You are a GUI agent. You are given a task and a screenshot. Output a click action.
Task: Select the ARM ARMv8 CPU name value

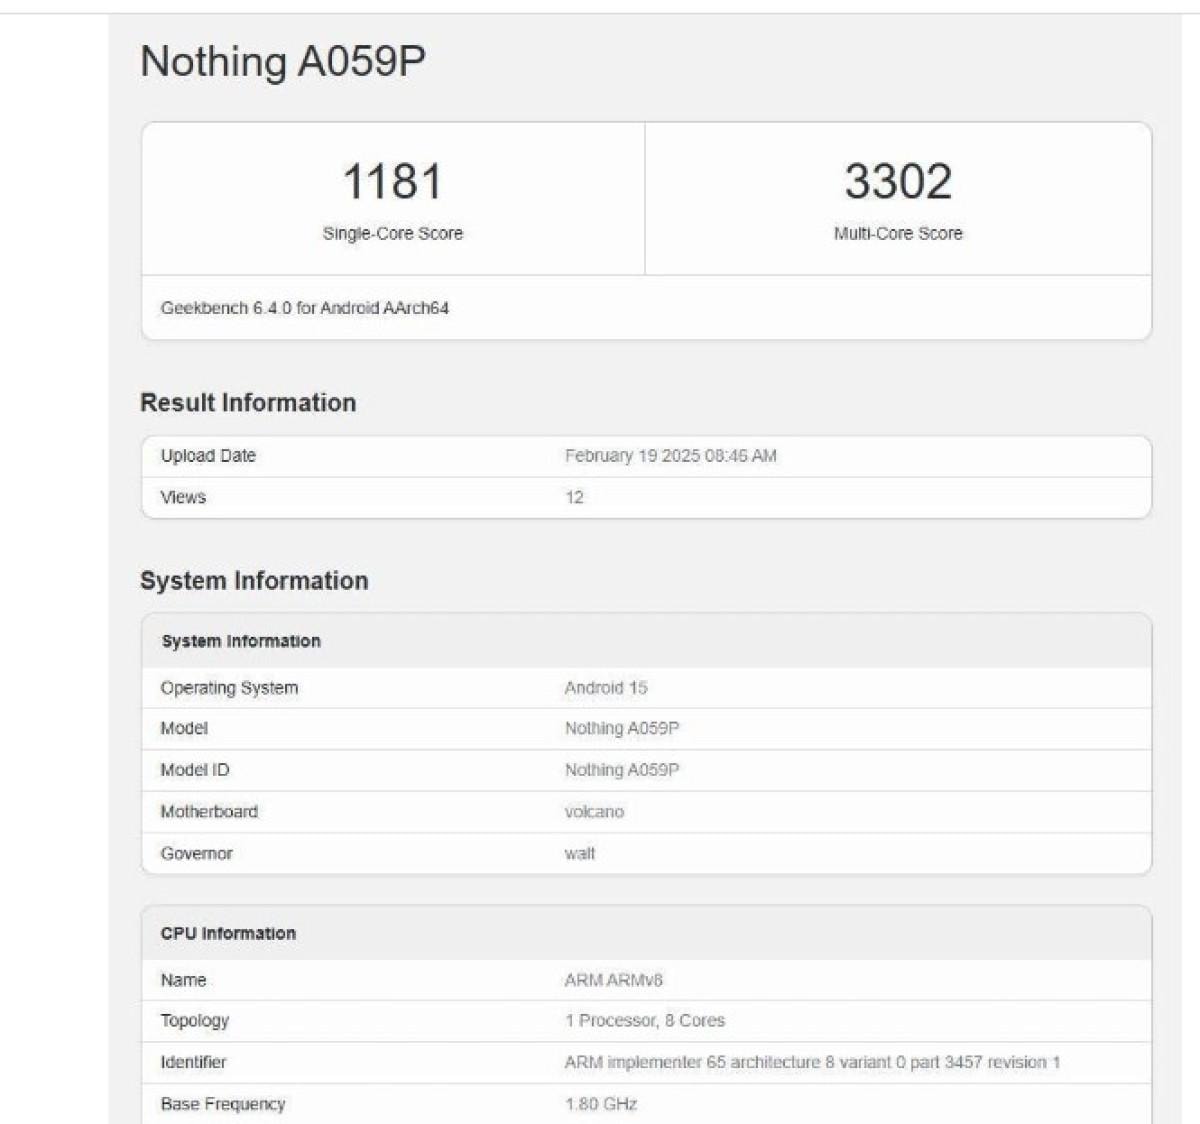613,980
